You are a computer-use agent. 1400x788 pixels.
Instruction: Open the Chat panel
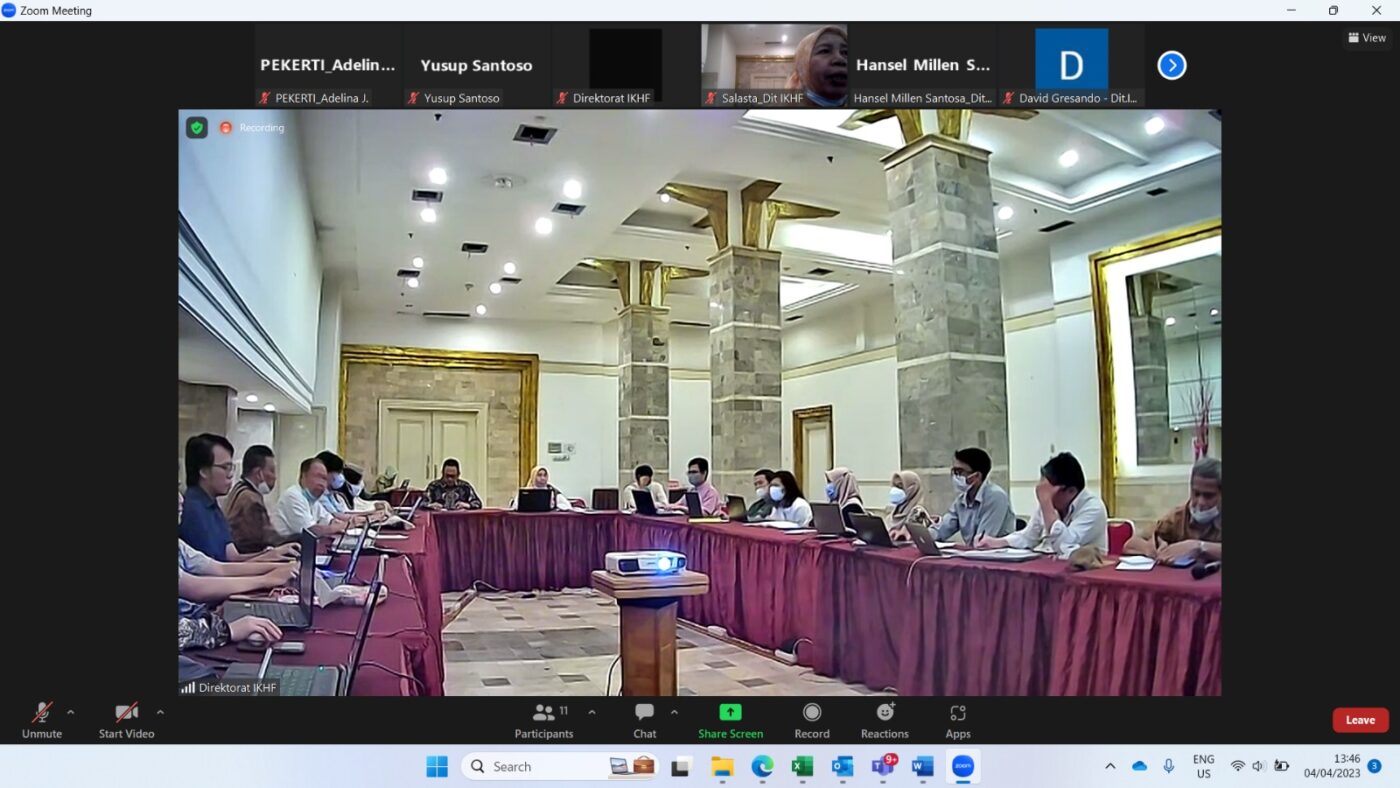(x=645, y=720)
